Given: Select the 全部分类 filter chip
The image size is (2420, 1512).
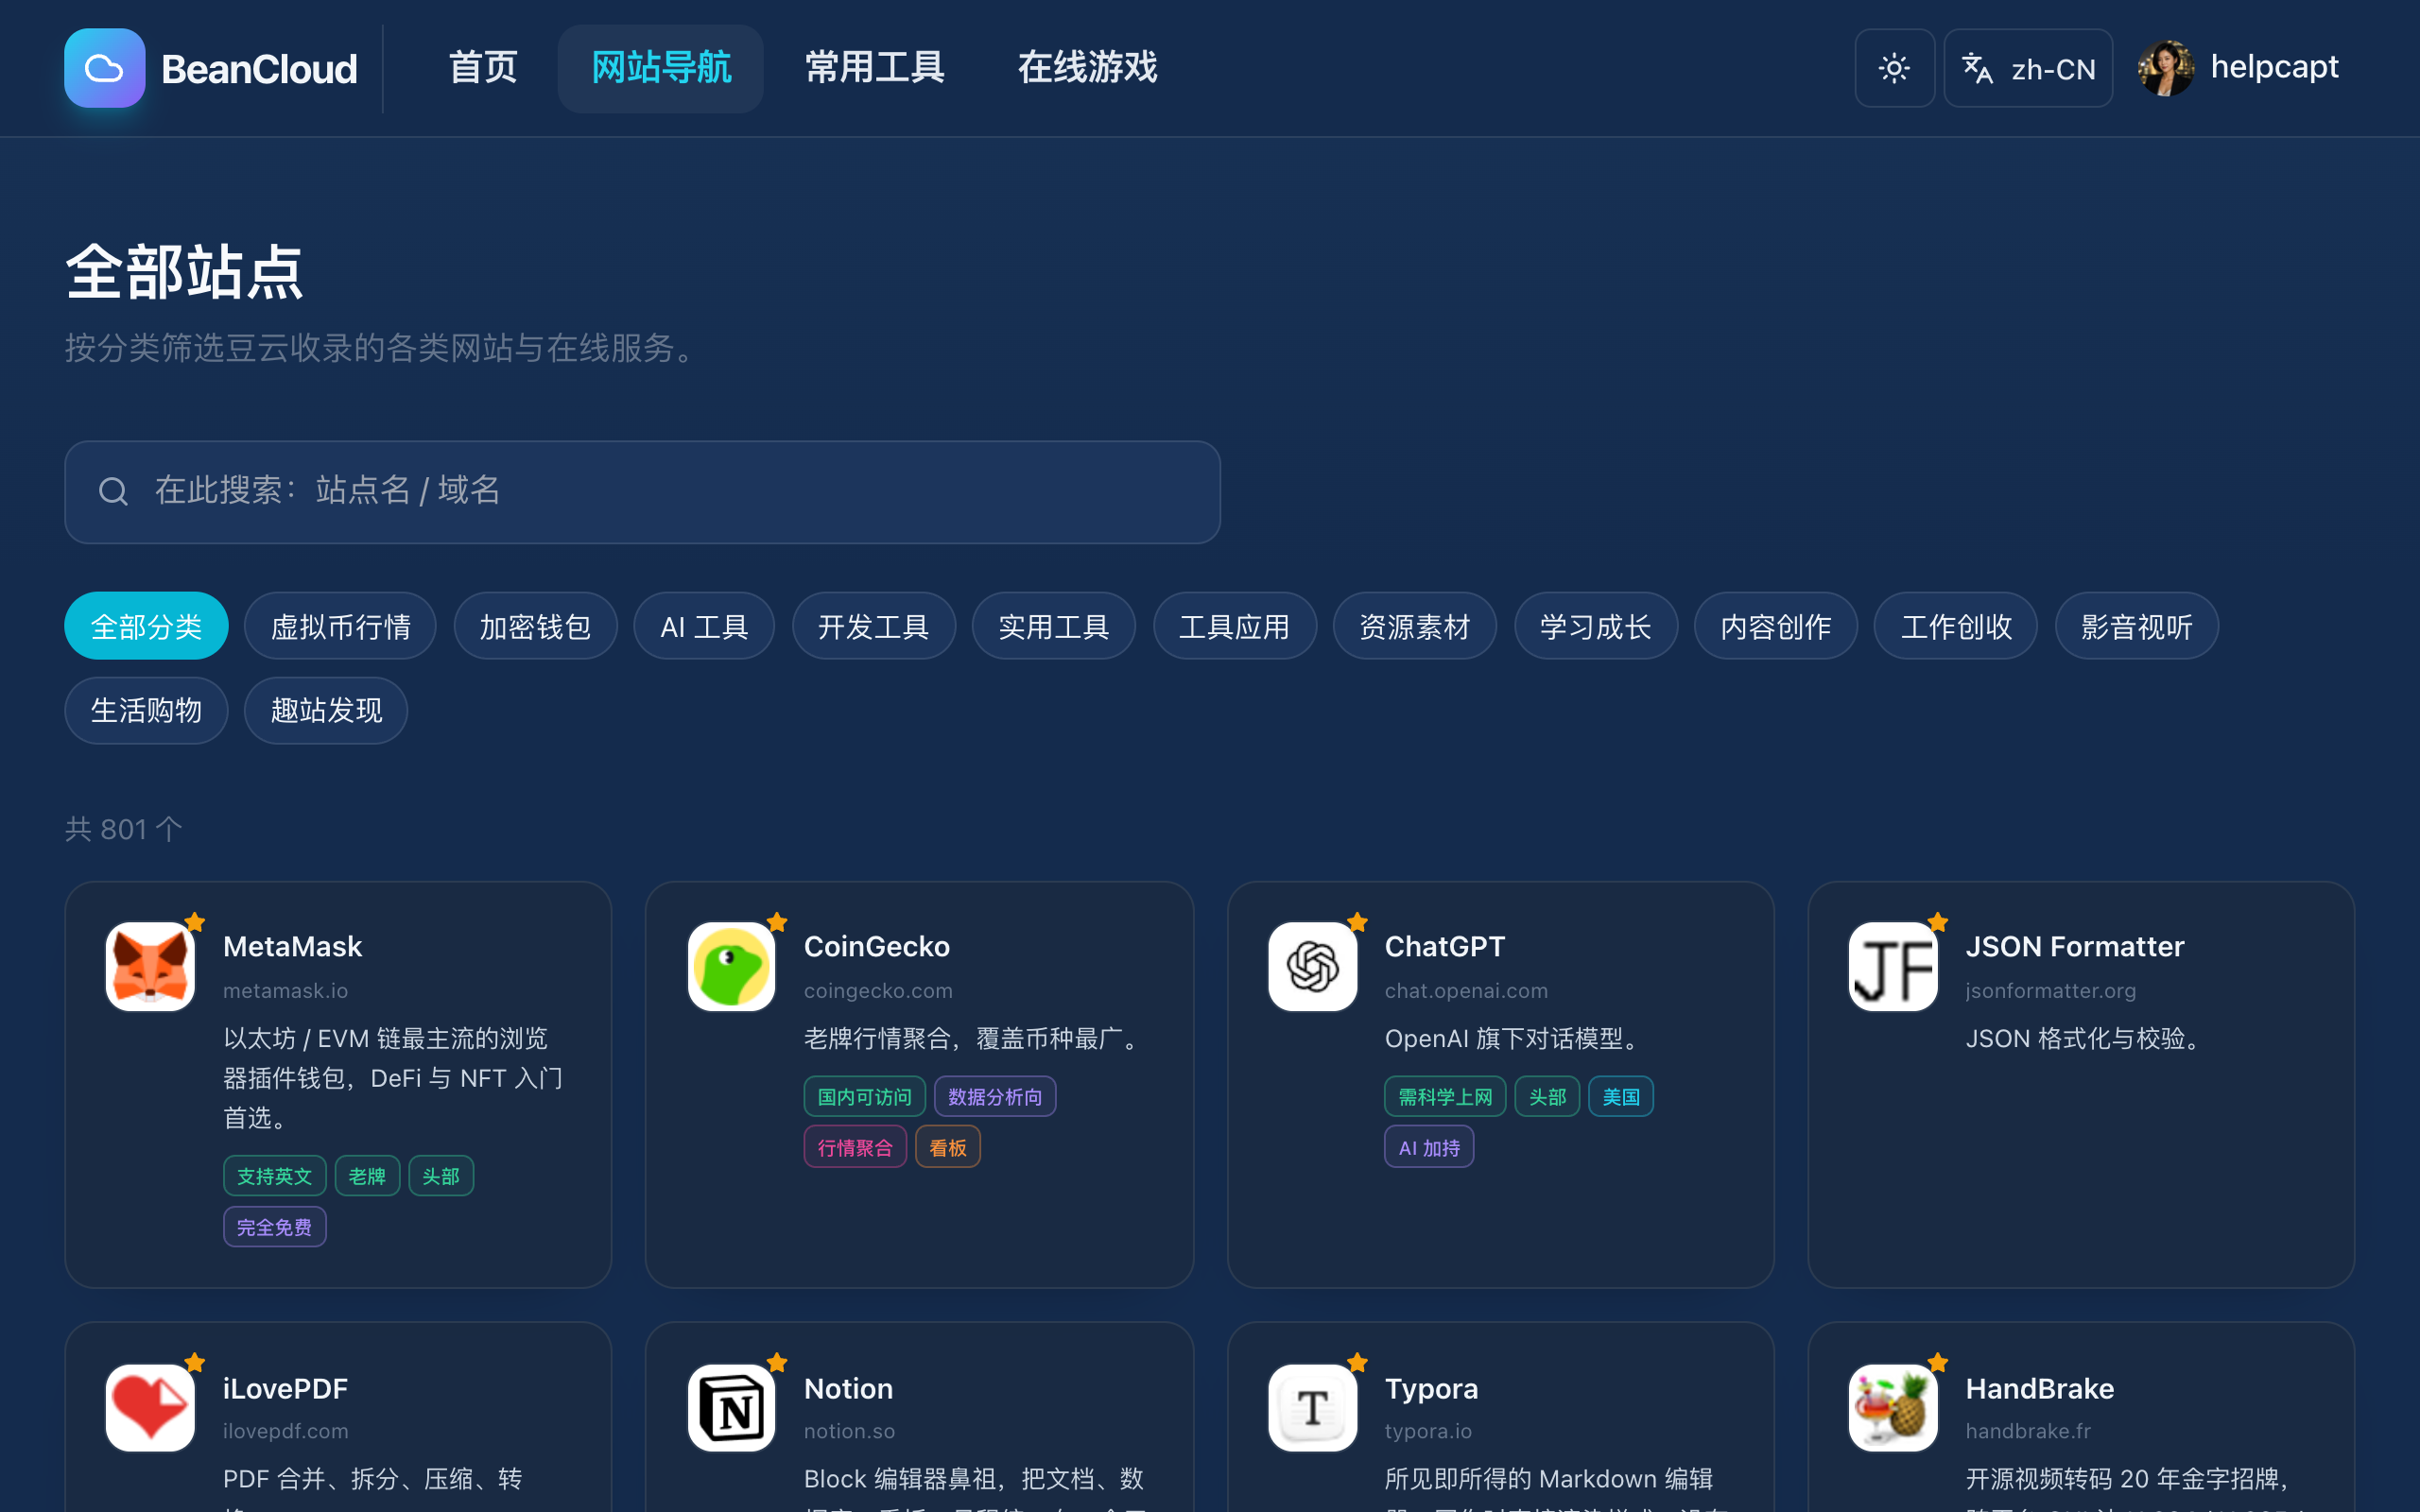Looking at the screenshot, I should tap(146, 626).
